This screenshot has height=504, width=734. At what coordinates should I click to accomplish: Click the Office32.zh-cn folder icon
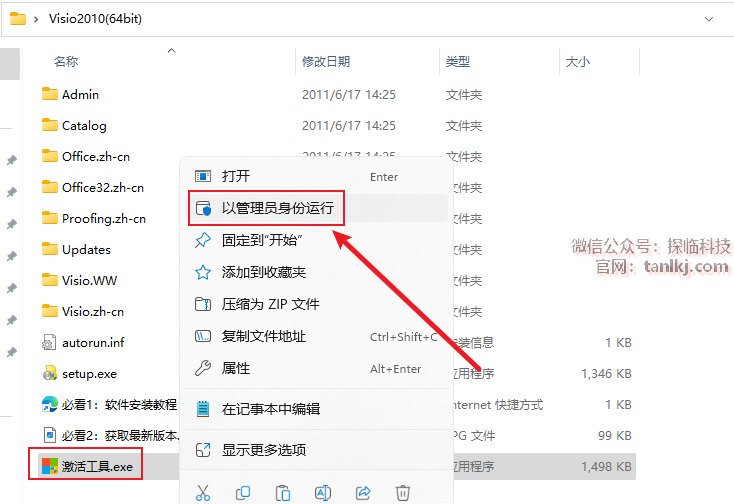pos(50,187)
